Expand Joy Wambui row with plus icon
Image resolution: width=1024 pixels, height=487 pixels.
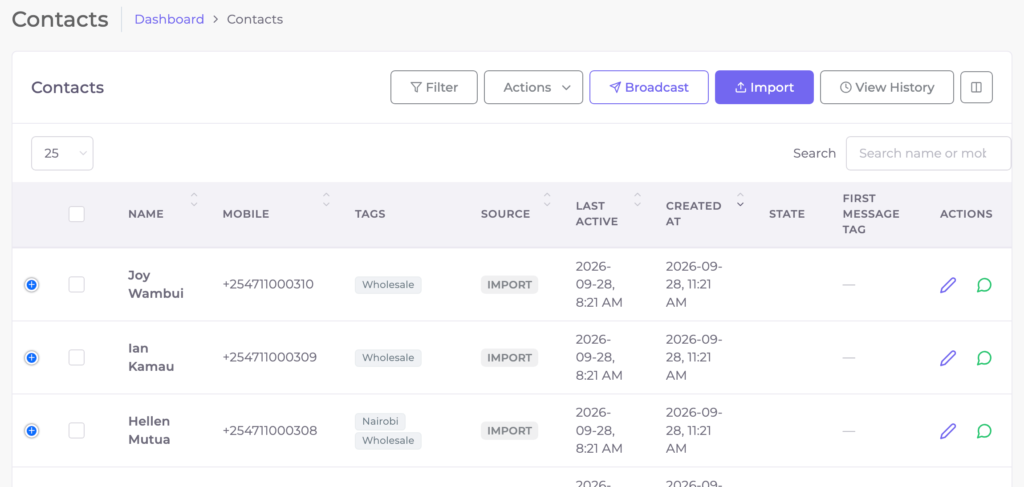(x=31, y=285)
